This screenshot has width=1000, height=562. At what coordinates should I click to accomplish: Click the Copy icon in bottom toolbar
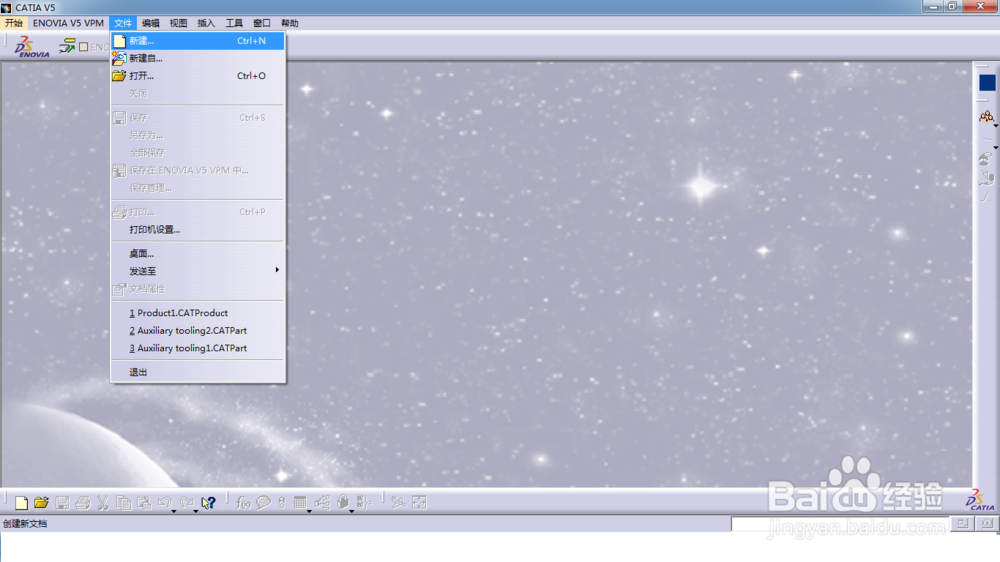click(x=123, y=503)
